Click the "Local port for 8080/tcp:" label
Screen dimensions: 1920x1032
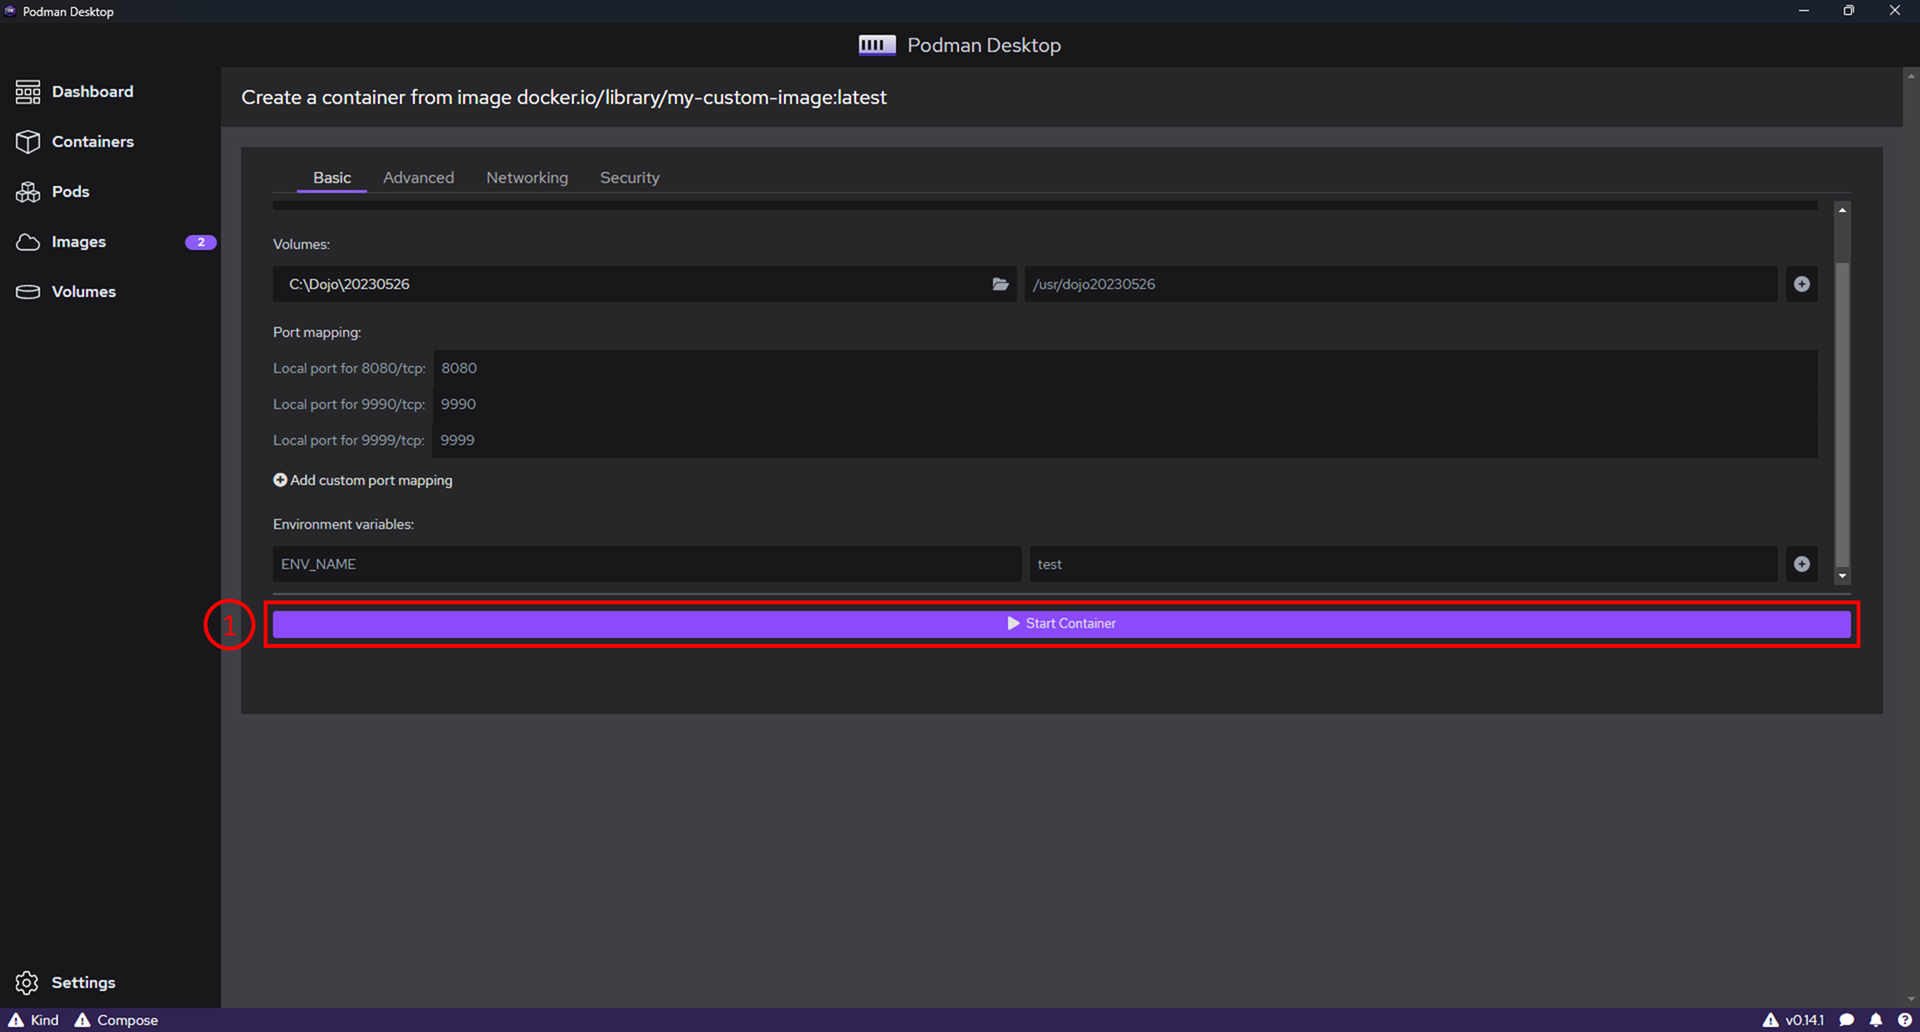[349, 368]
